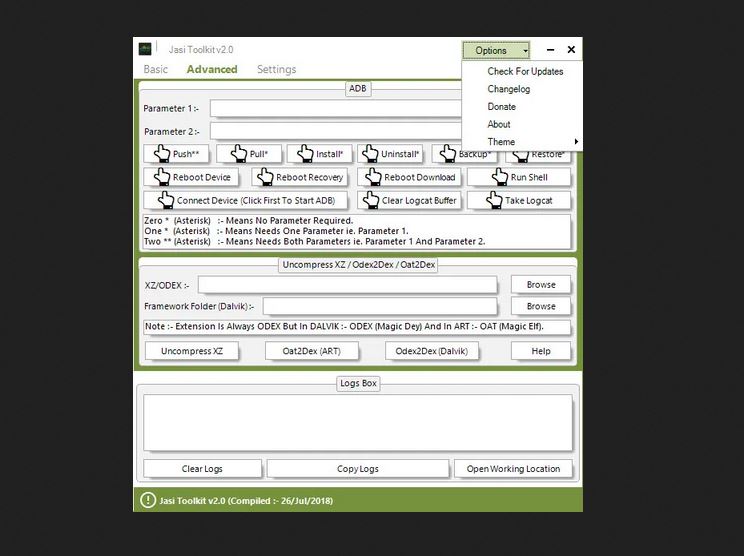The image size is (744, 556).
Task: Click the Pull* hand button
Action: point(249,154)
